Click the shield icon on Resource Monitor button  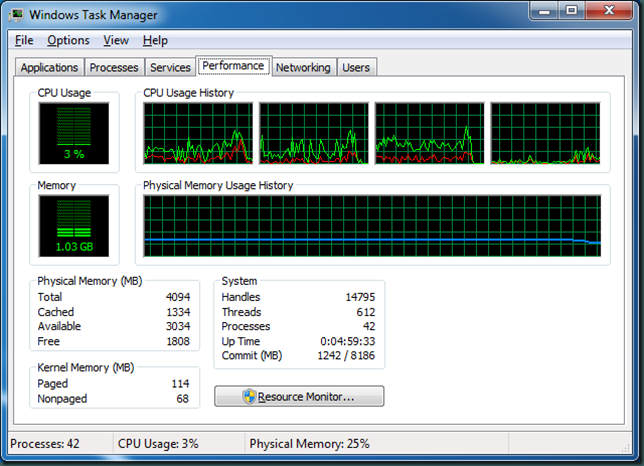[249, 396]
